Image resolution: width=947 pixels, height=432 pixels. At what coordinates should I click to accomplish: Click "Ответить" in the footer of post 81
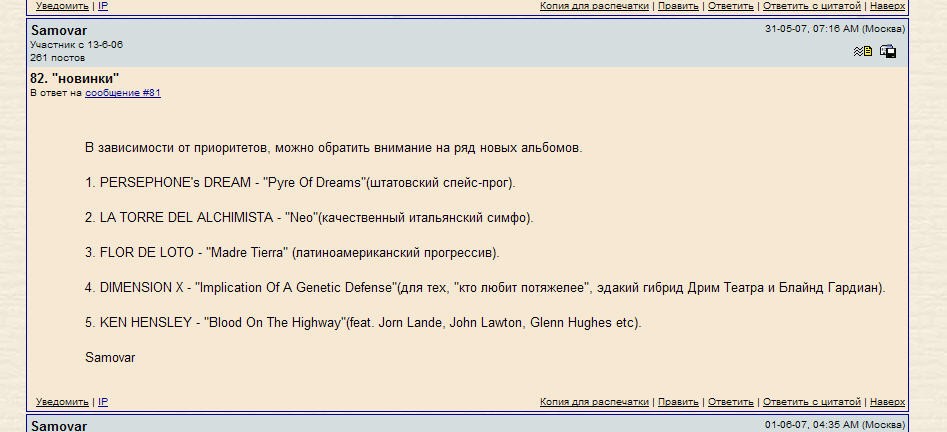[x=731, y=6]
